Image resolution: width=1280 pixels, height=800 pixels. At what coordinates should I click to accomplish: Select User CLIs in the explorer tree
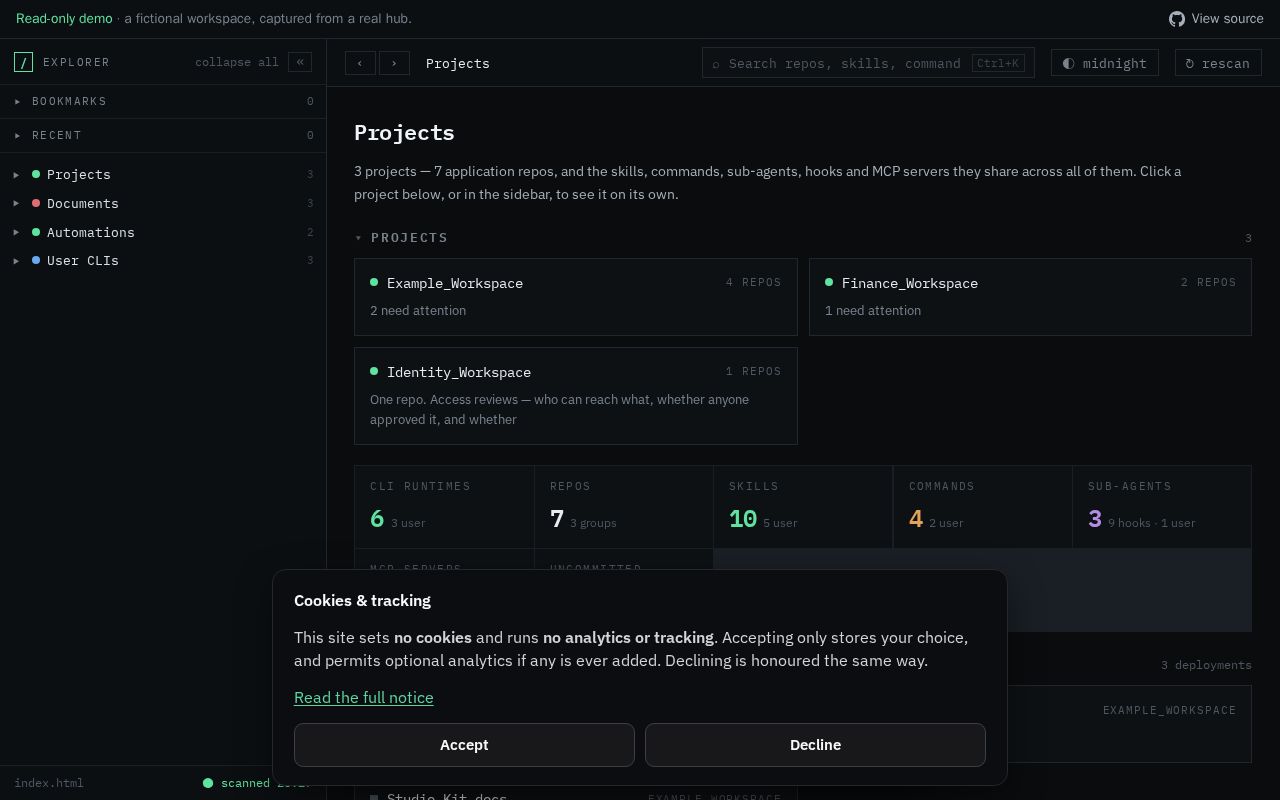pyautogui.click(x=83, y=261)
